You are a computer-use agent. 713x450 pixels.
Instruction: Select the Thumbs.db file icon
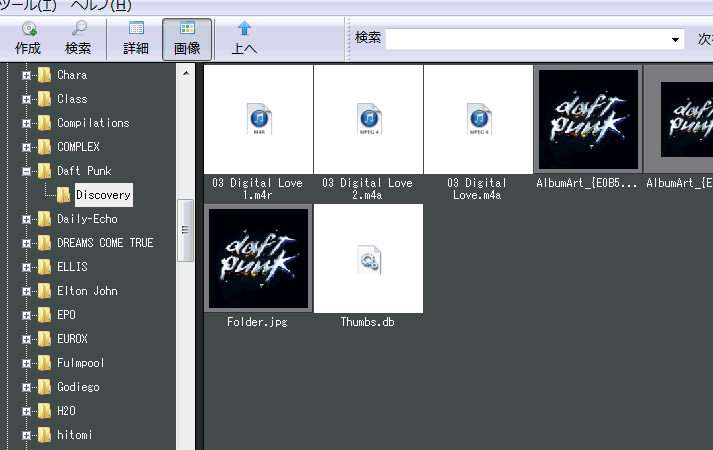[368, 260]
